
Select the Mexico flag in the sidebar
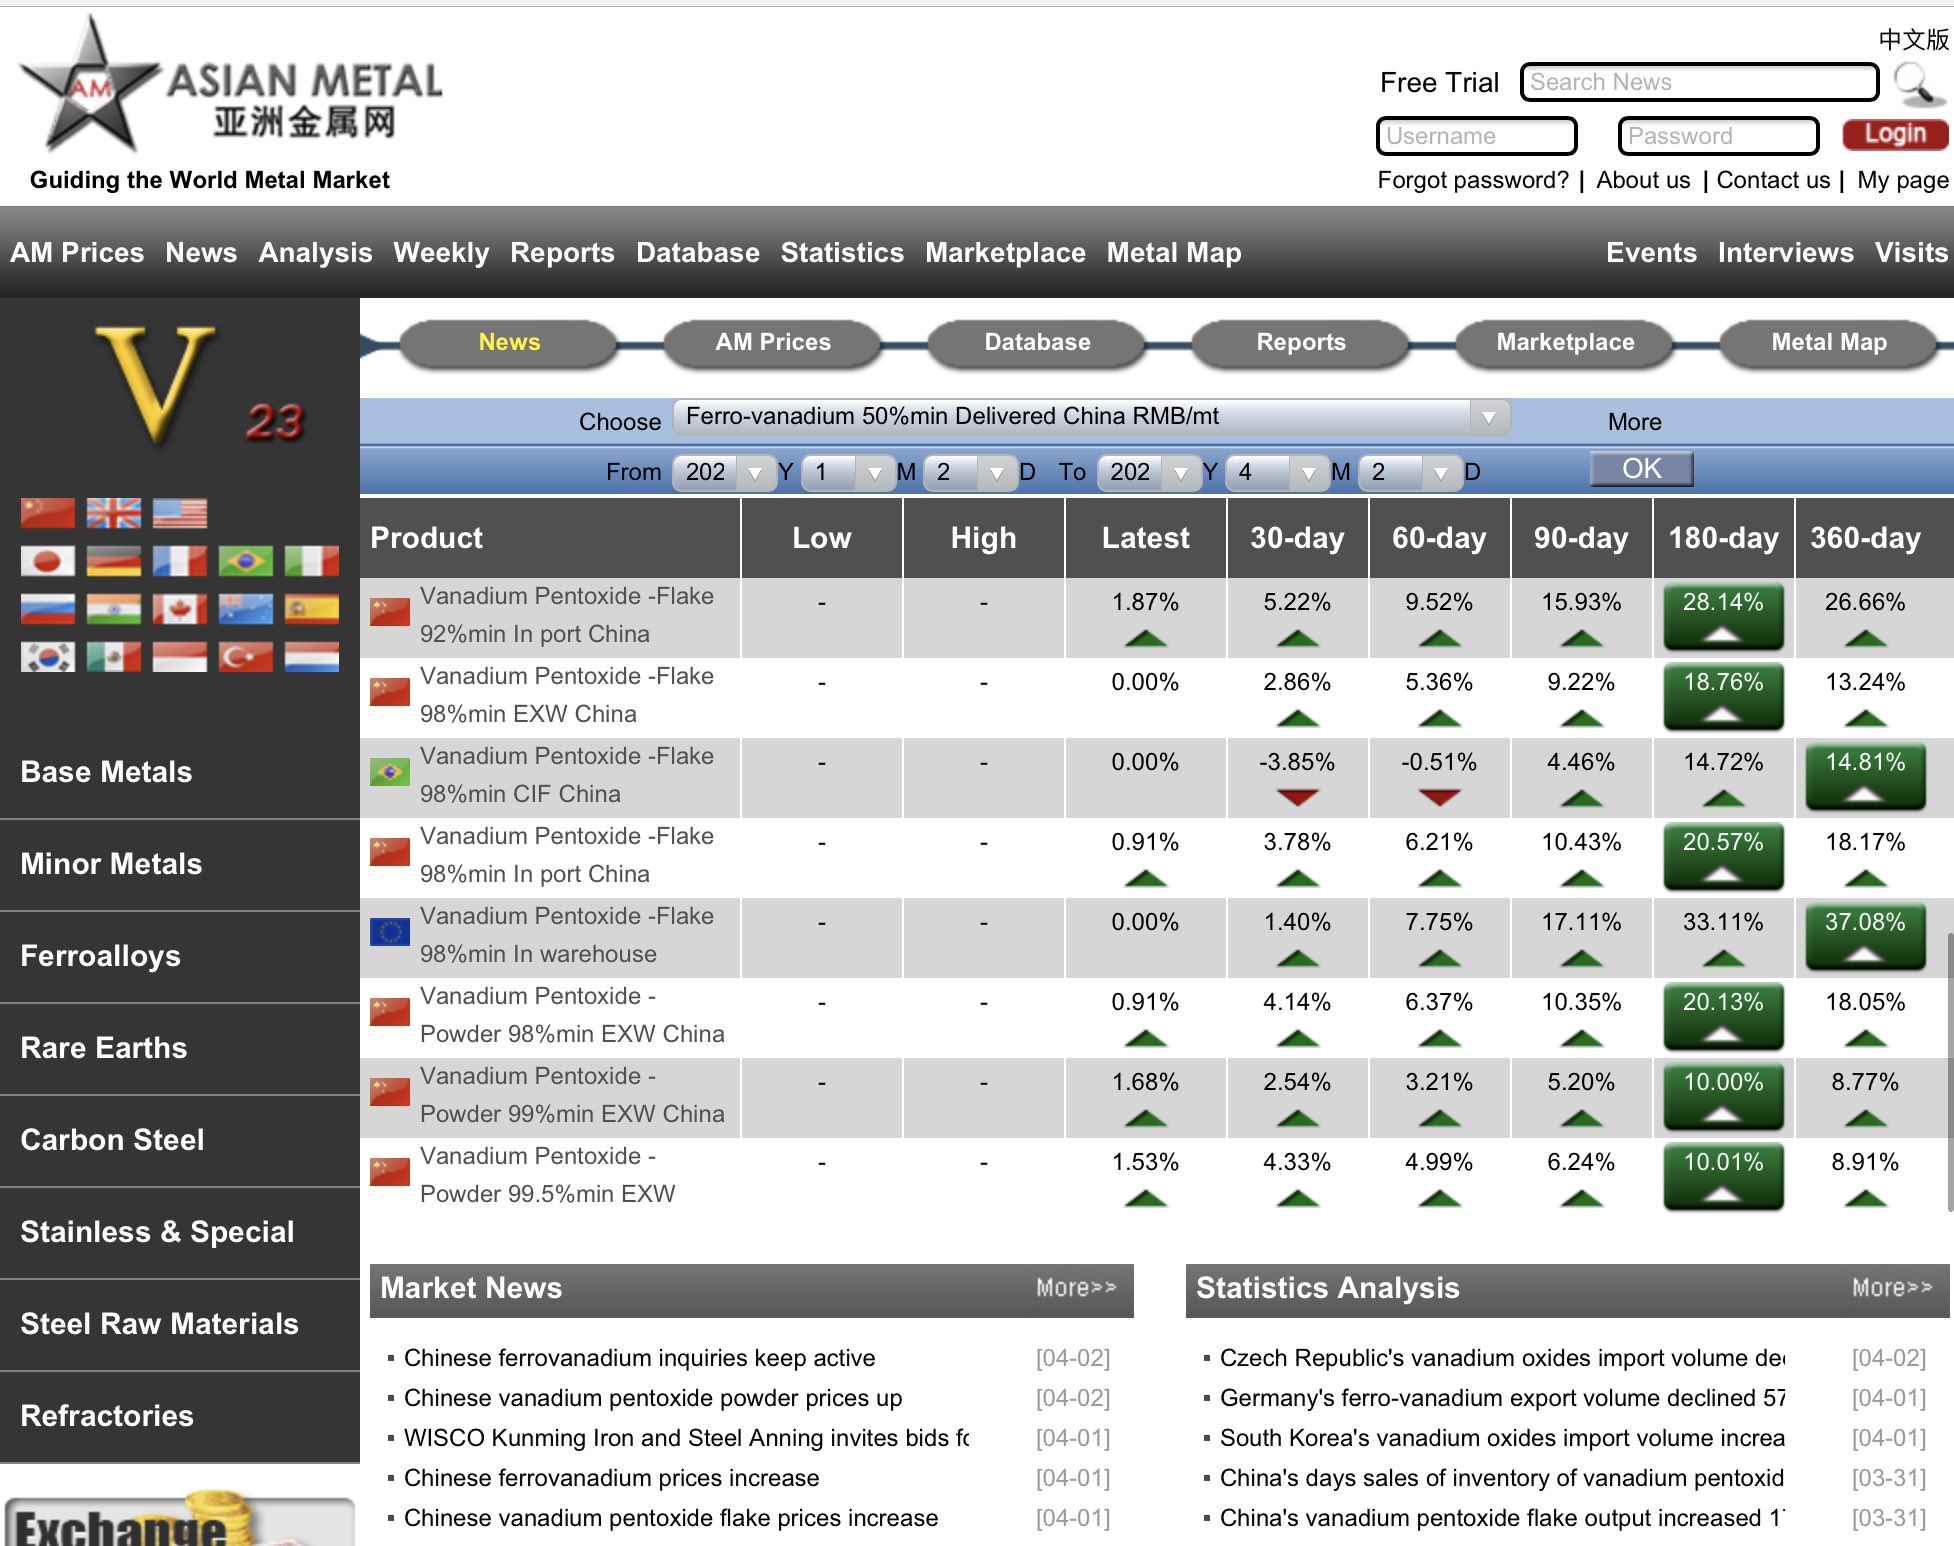pyautogui.click(x=114, y=657)
